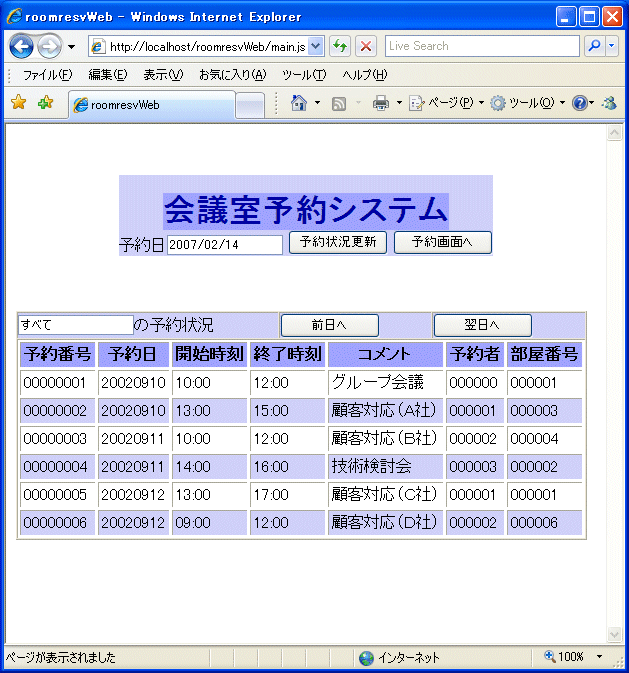The height and width of the screenshot is (673, 629).
Task: Click the Print icon
Action: (x=381, y=103)
